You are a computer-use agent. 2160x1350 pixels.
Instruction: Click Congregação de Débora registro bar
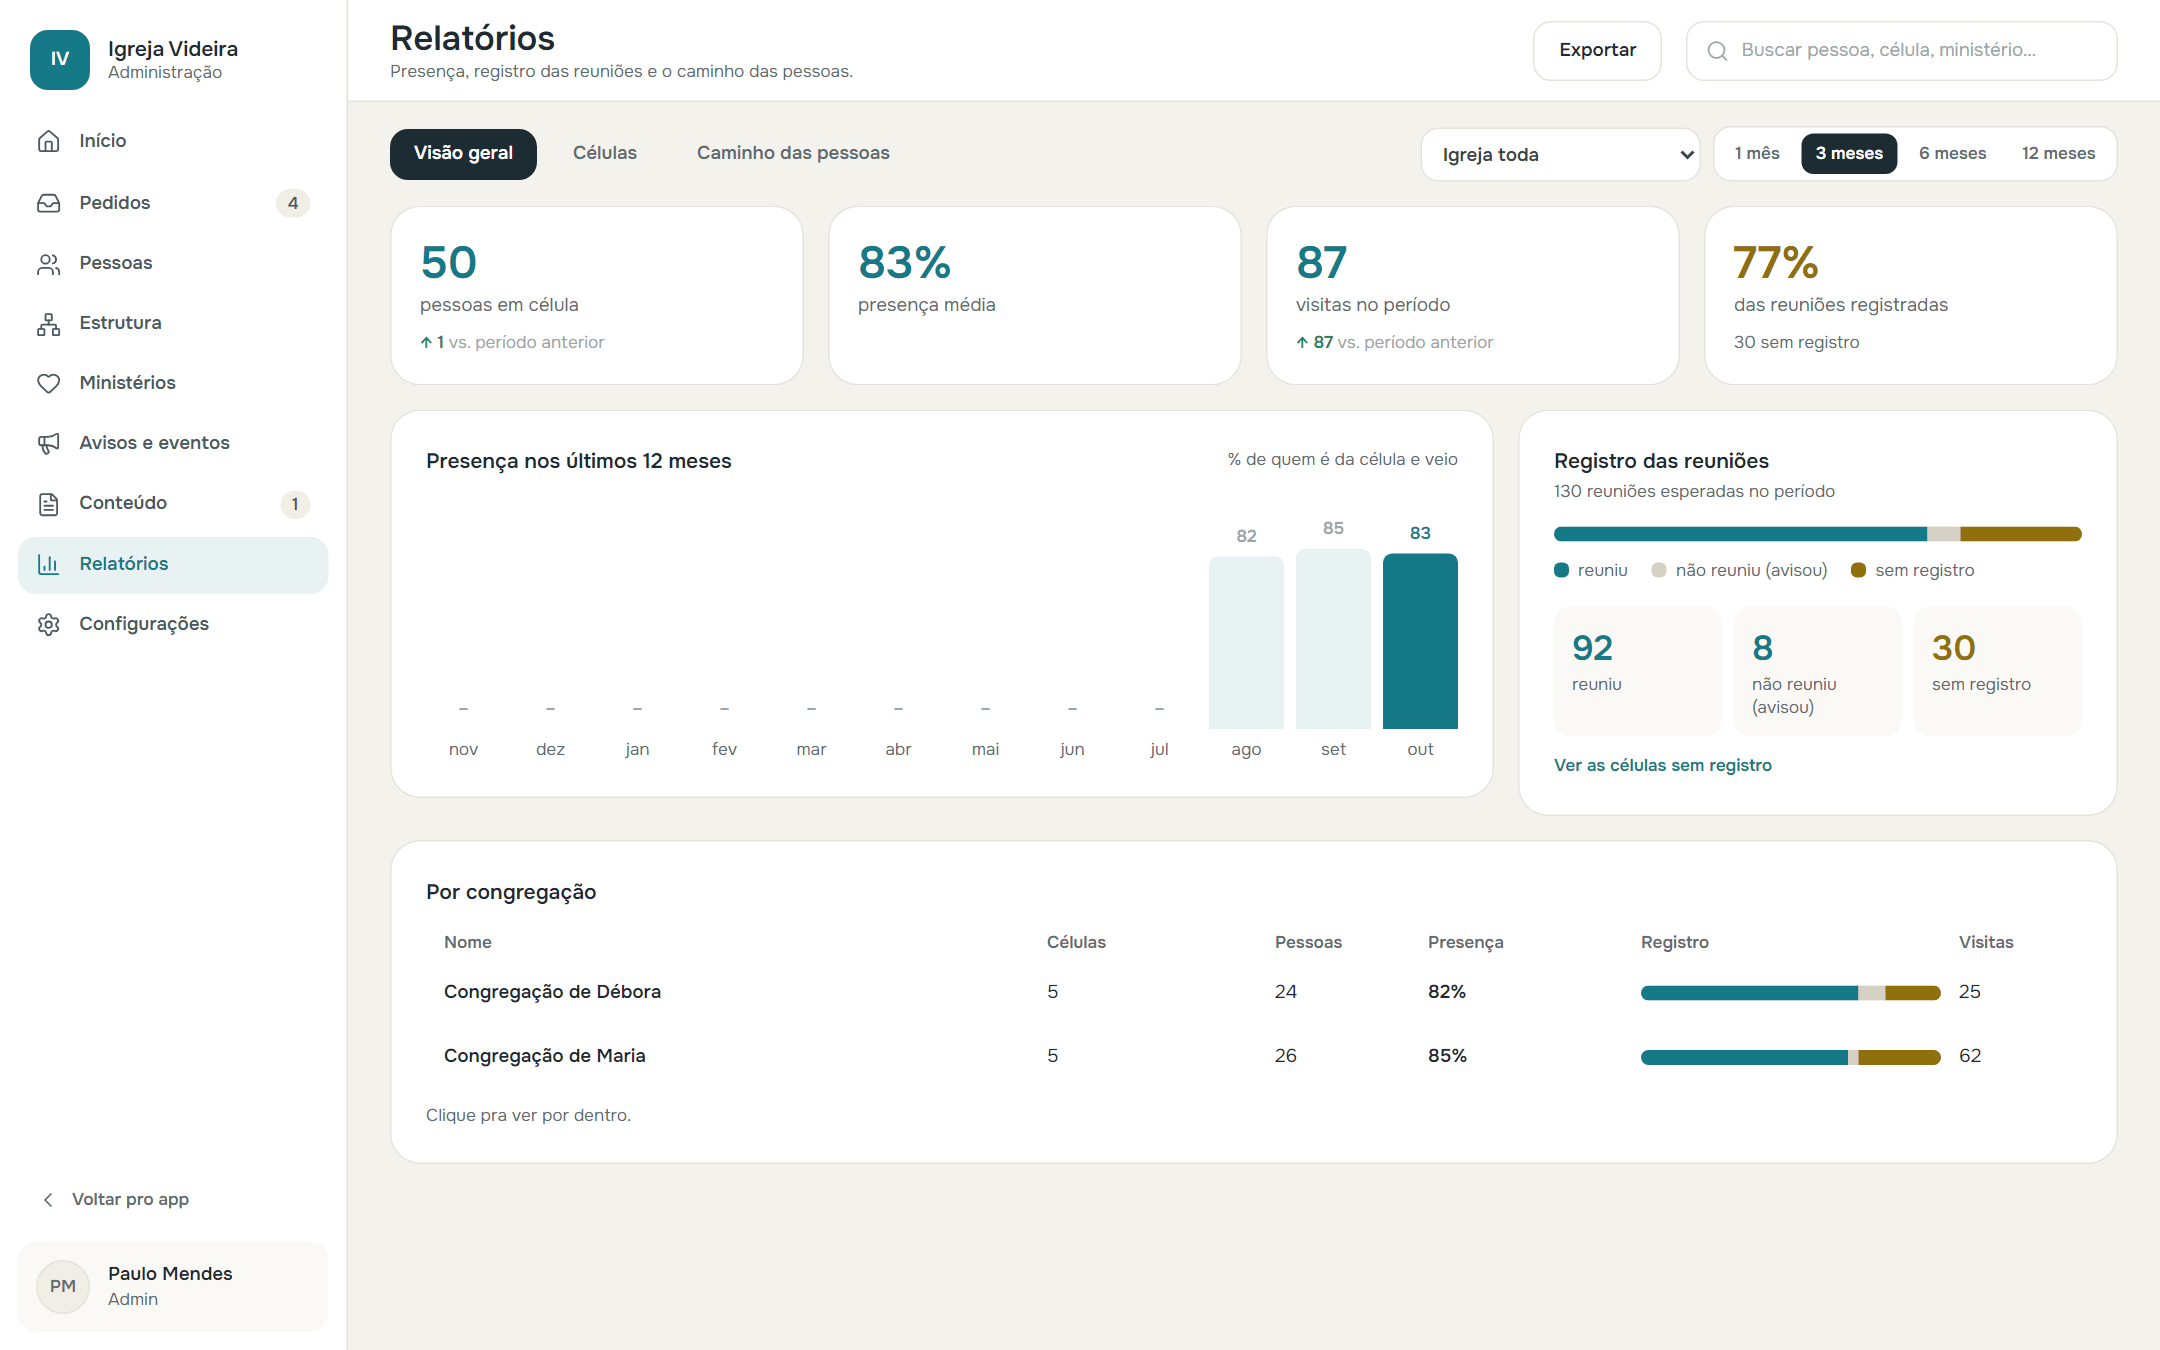[x=1790, y=993]
